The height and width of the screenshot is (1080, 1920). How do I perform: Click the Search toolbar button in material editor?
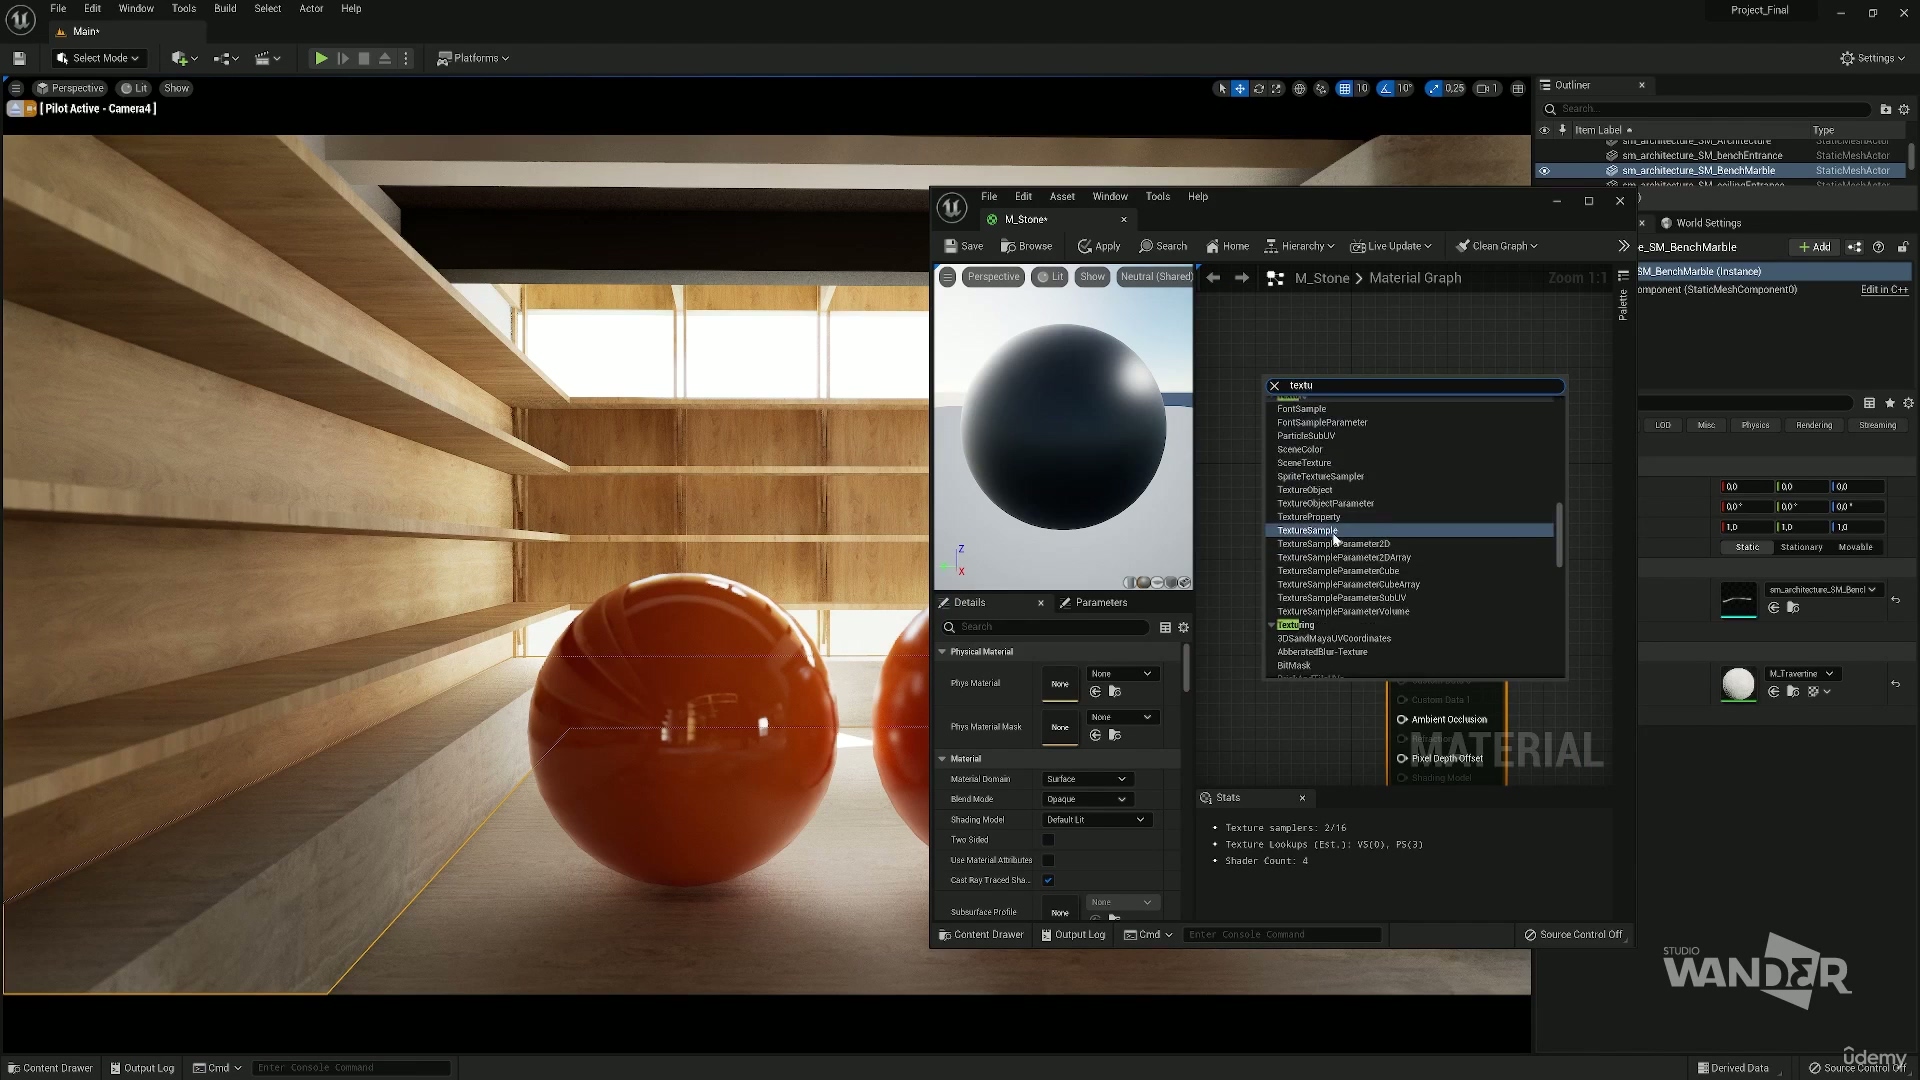[1163, 246]
